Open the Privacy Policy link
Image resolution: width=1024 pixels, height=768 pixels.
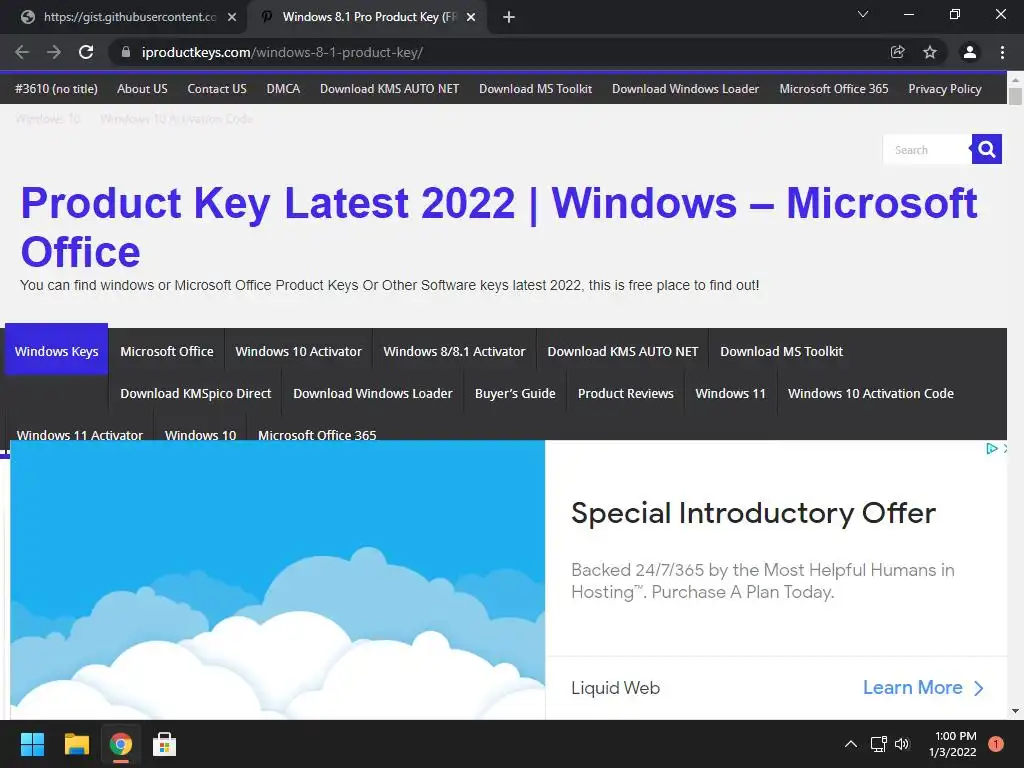(945, 89)
